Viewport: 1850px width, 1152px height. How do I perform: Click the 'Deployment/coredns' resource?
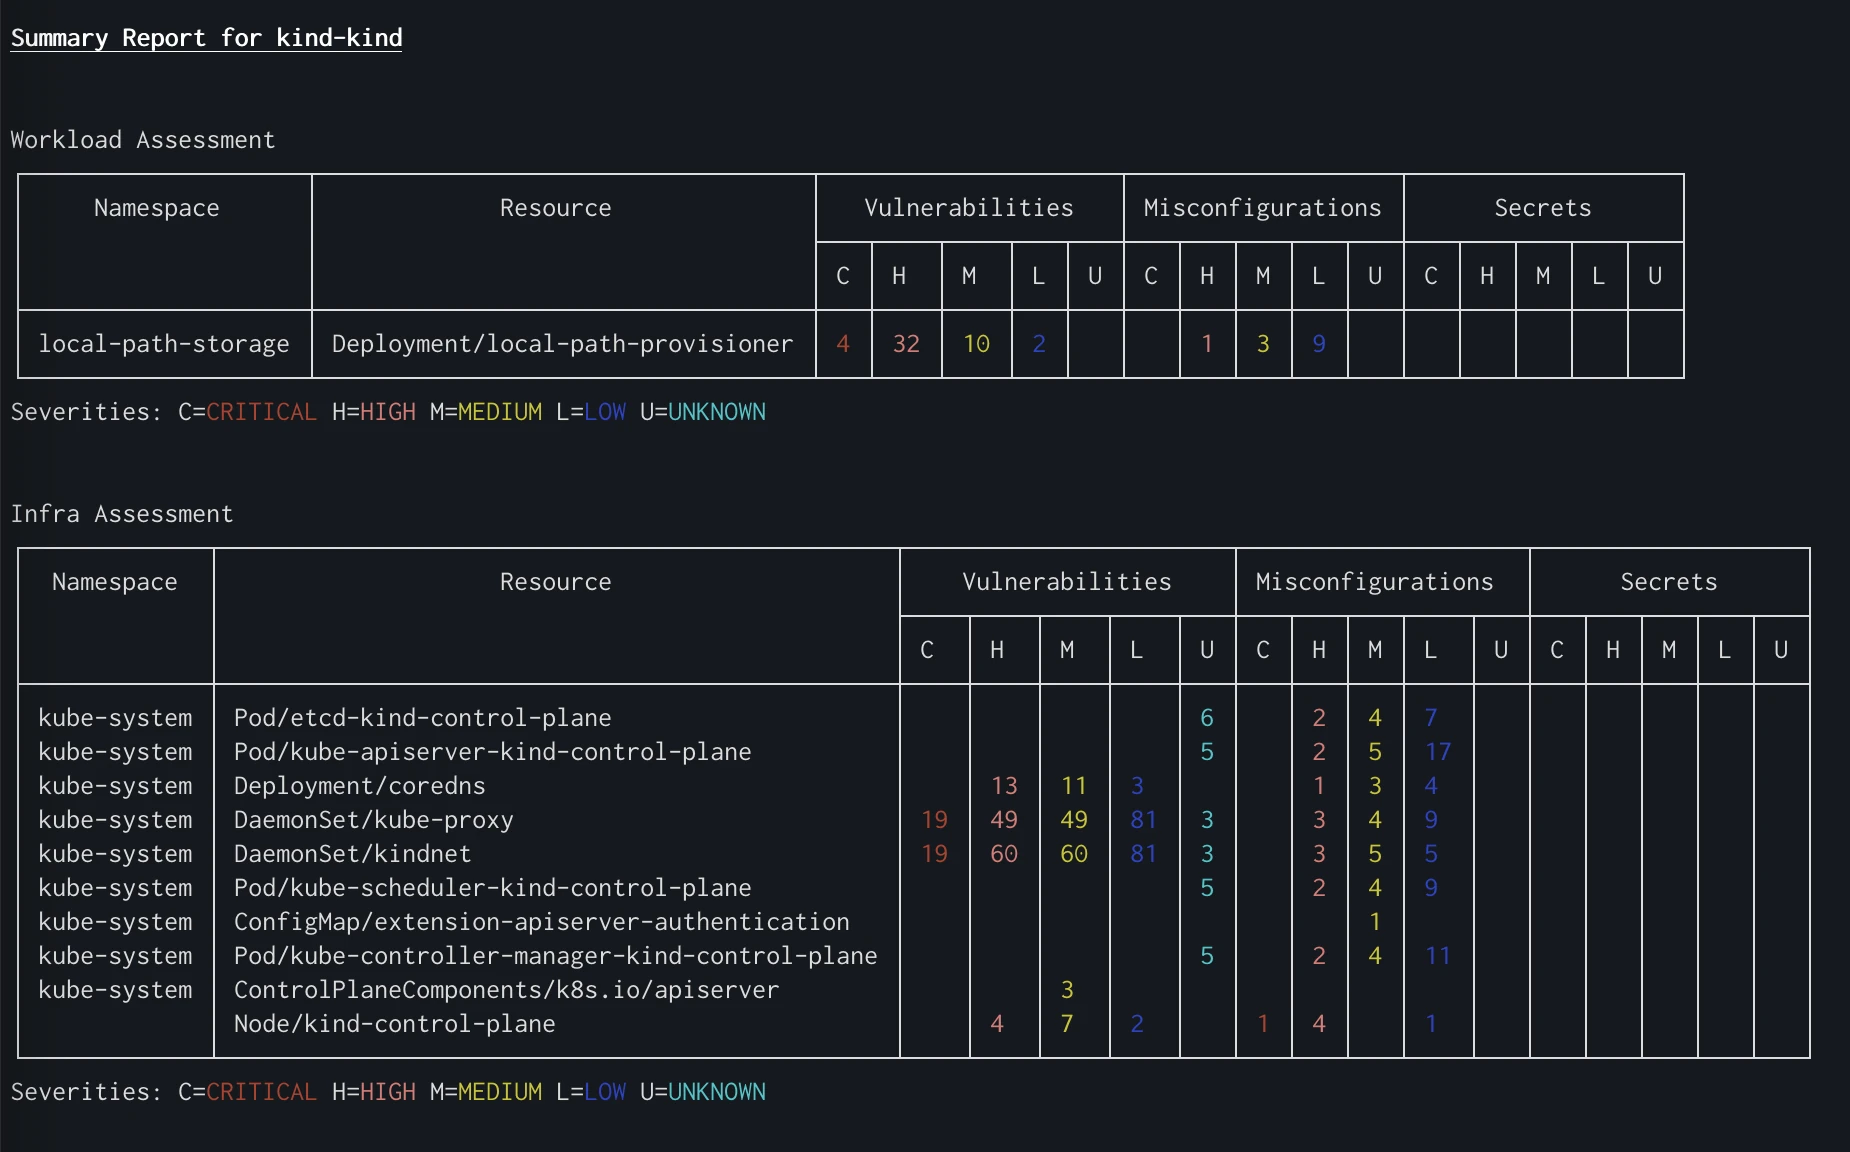(x=359, y=786)
